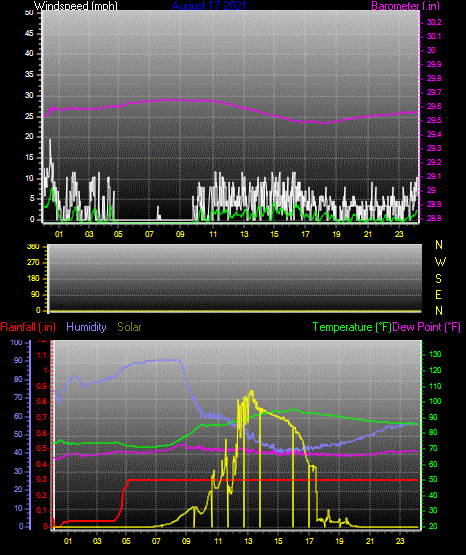Click the 'Windspeed (mph)' axis title

tap(76, 6)
